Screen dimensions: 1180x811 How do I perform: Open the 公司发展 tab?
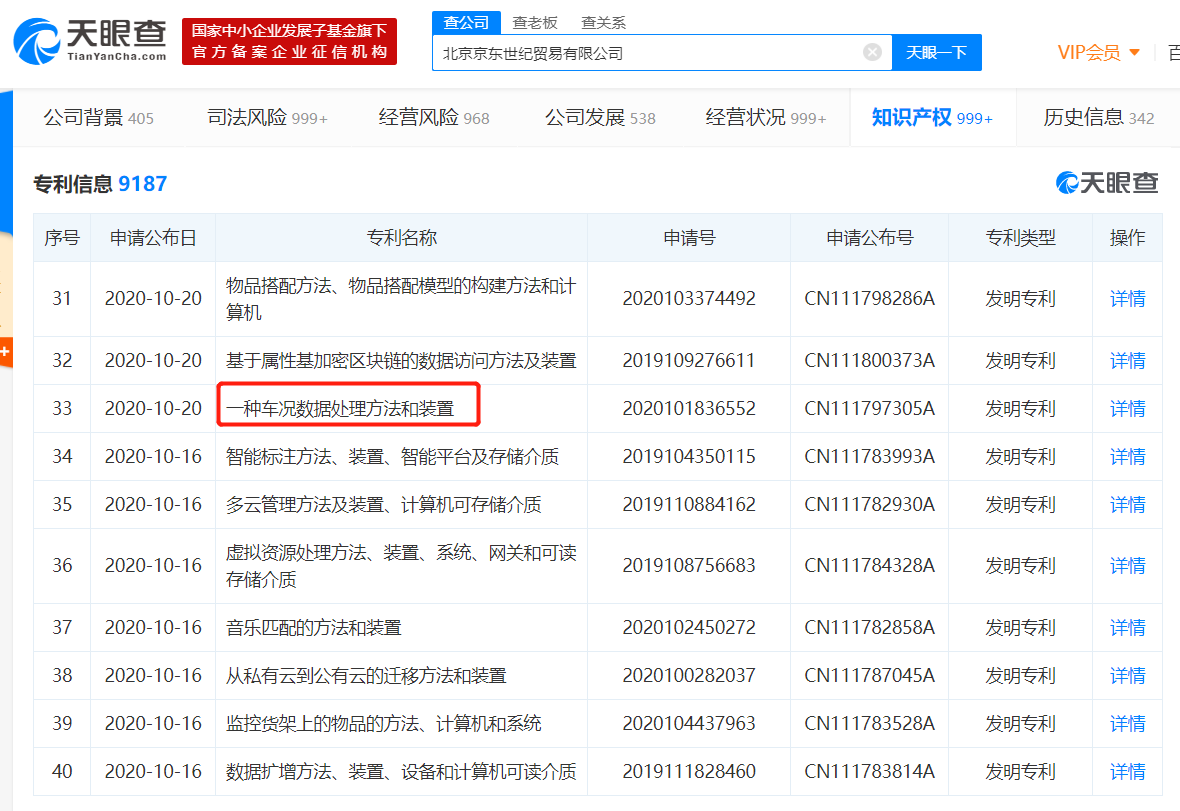coord(600,117)
